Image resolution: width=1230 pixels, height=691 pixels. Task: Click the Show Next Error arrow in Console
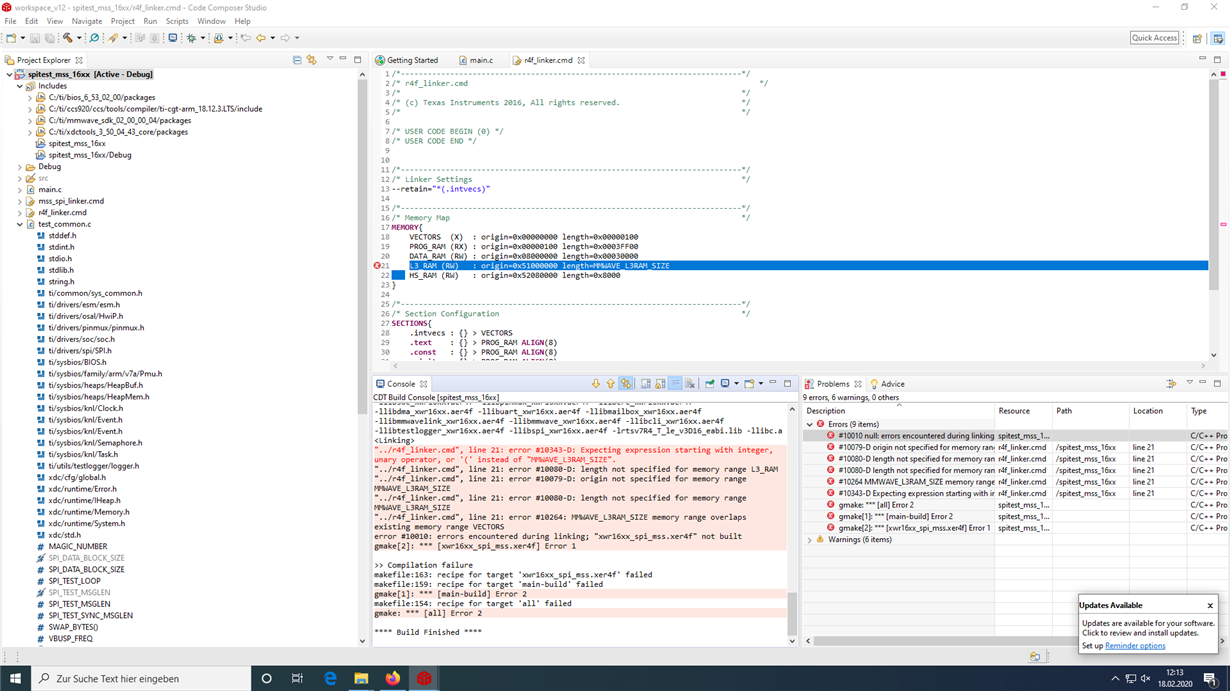596,384
